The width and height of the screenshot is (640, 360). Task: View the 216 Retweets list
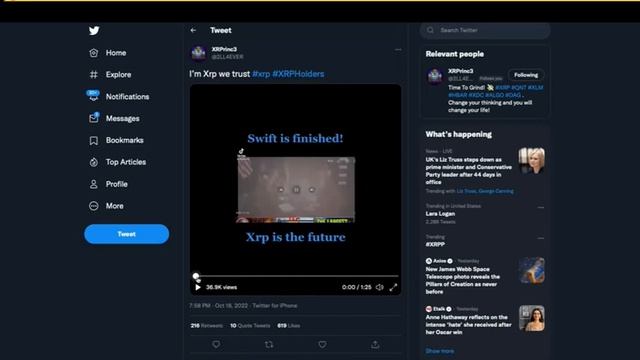pyautogui.click(x=207, y=326)
